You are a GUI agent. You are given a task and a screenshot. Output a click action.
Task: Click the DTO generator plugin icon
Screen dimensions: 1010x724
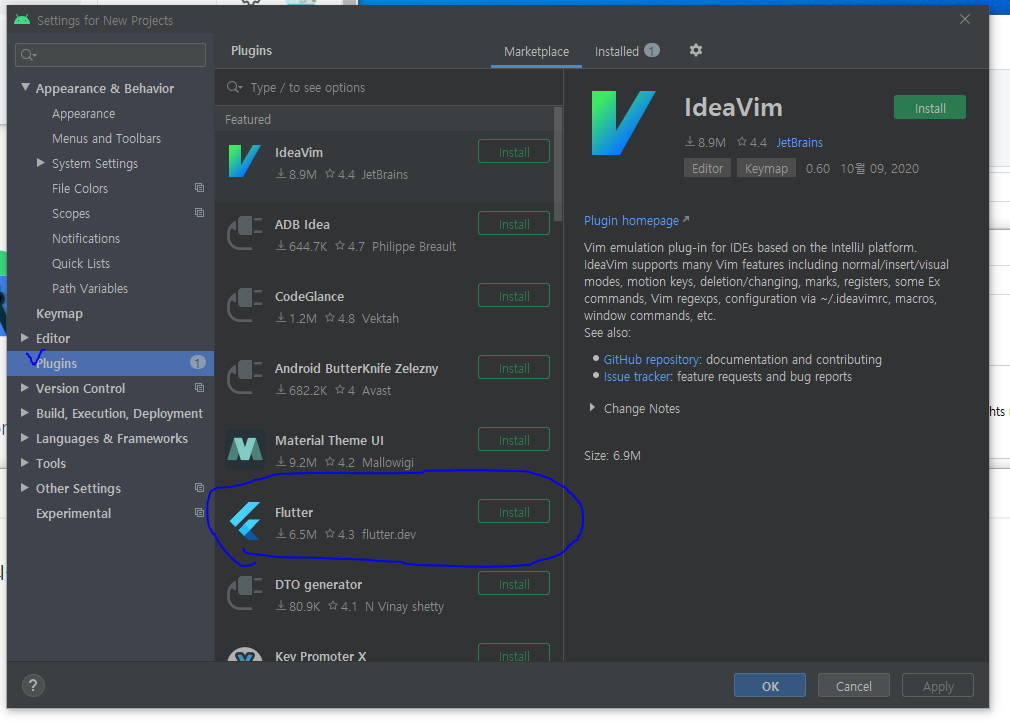(x=245, y=593)
